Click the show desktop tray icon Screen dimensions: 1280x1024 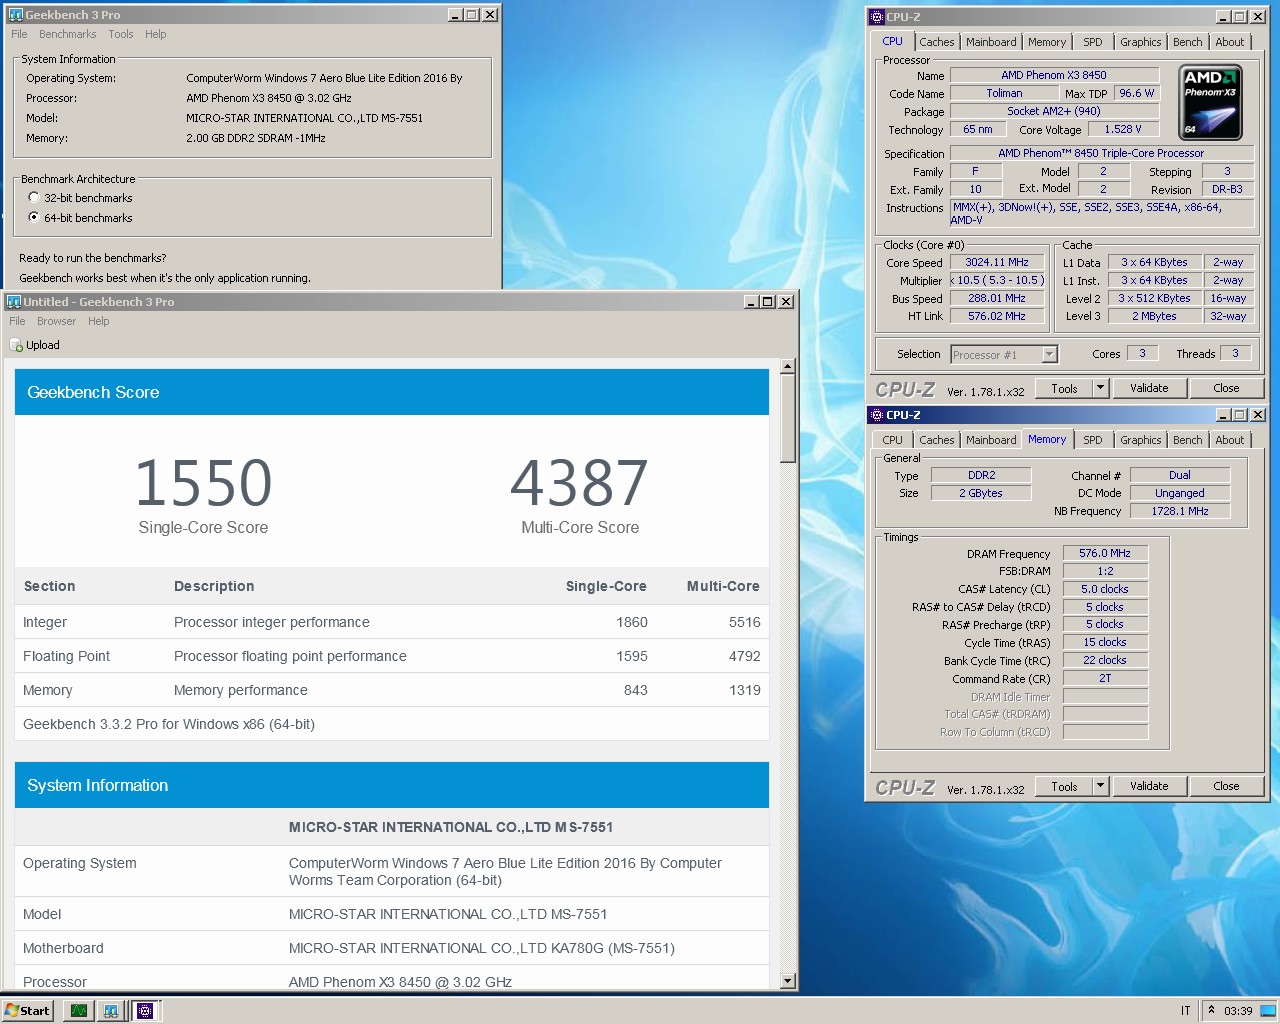(x=1268, y=1010)
